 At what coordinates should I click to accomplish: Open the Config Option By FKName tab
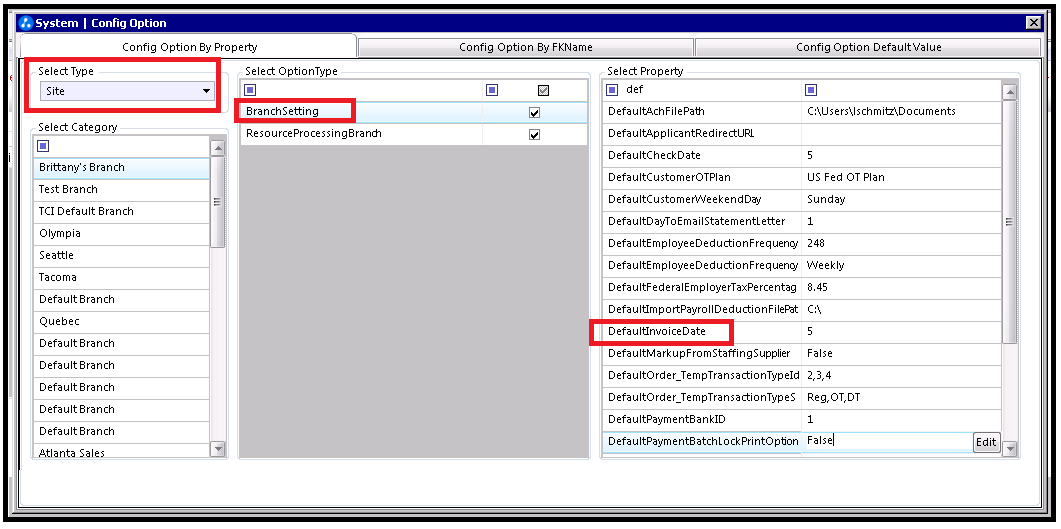click(526, 47)
